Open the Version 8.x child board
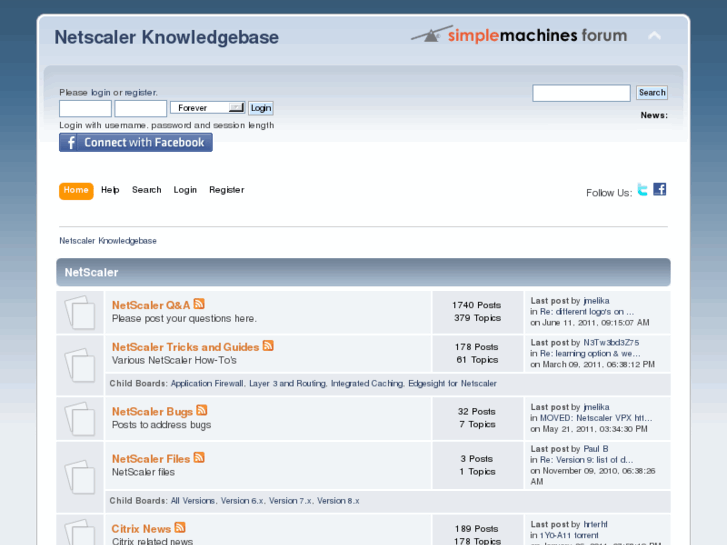 point(338,501)
